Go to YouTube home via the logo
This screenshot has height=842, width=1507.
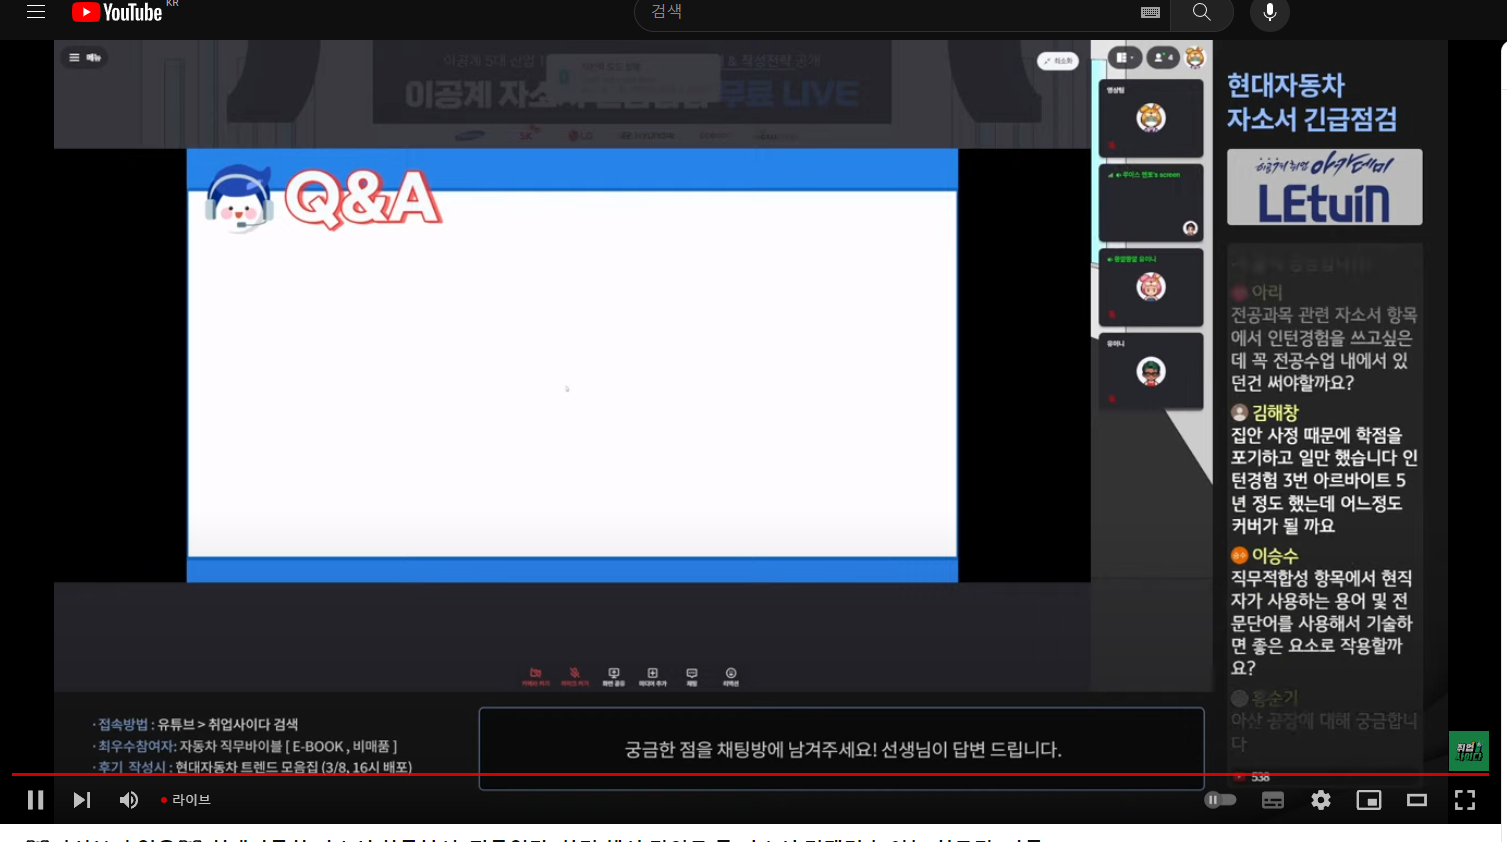click(117, 12)
